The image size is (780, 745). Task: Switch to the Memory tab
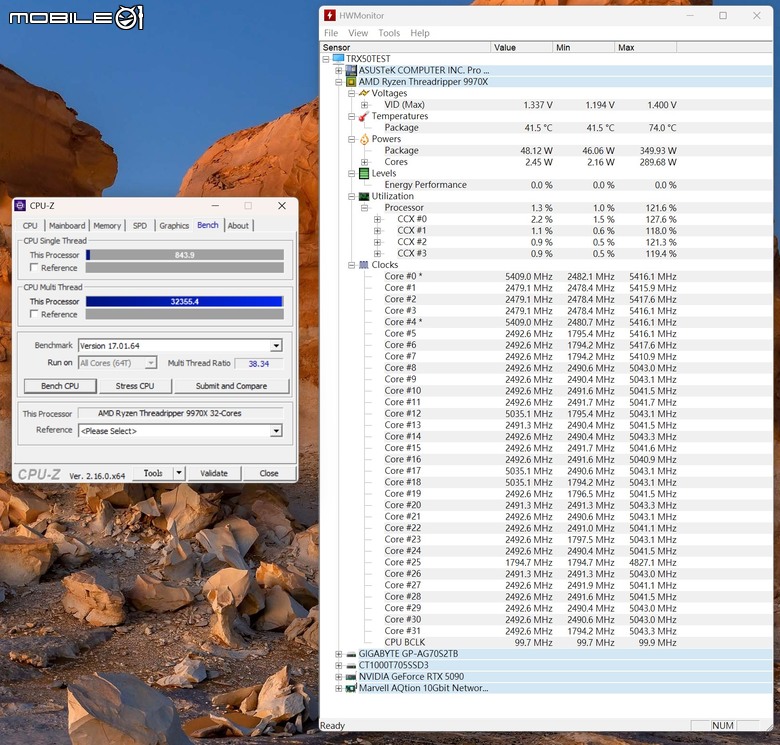pos(107,225)
